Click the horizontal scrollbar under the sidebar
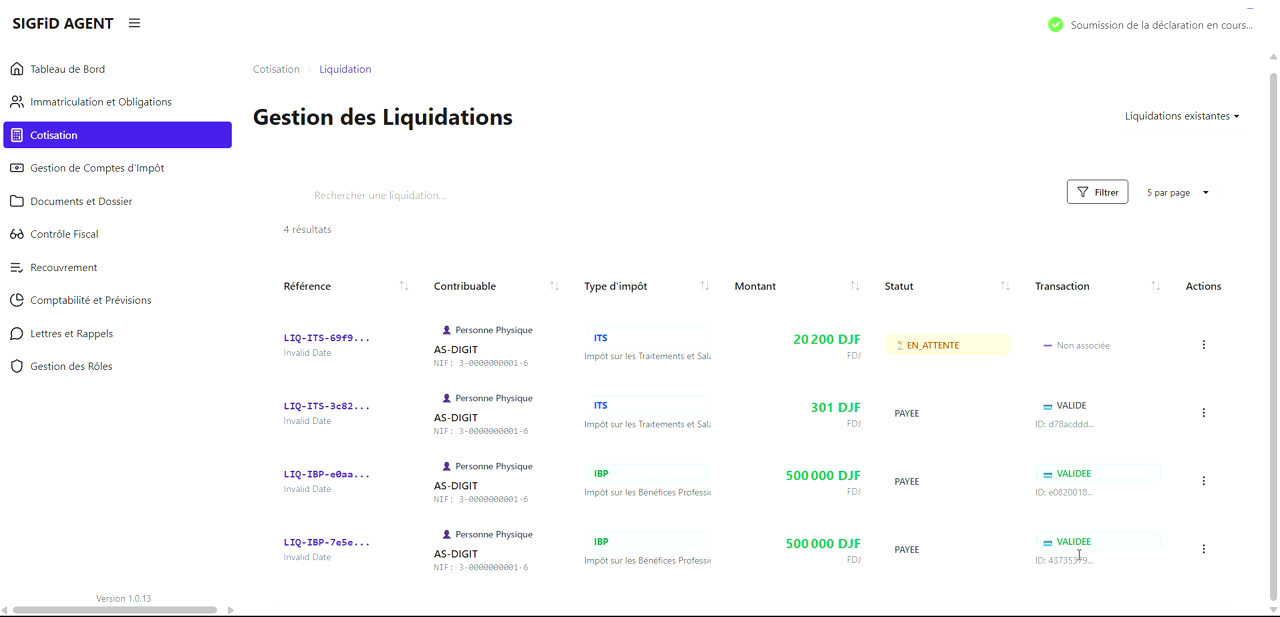Viewport: 1280px width, 617px height. [115, 609]
